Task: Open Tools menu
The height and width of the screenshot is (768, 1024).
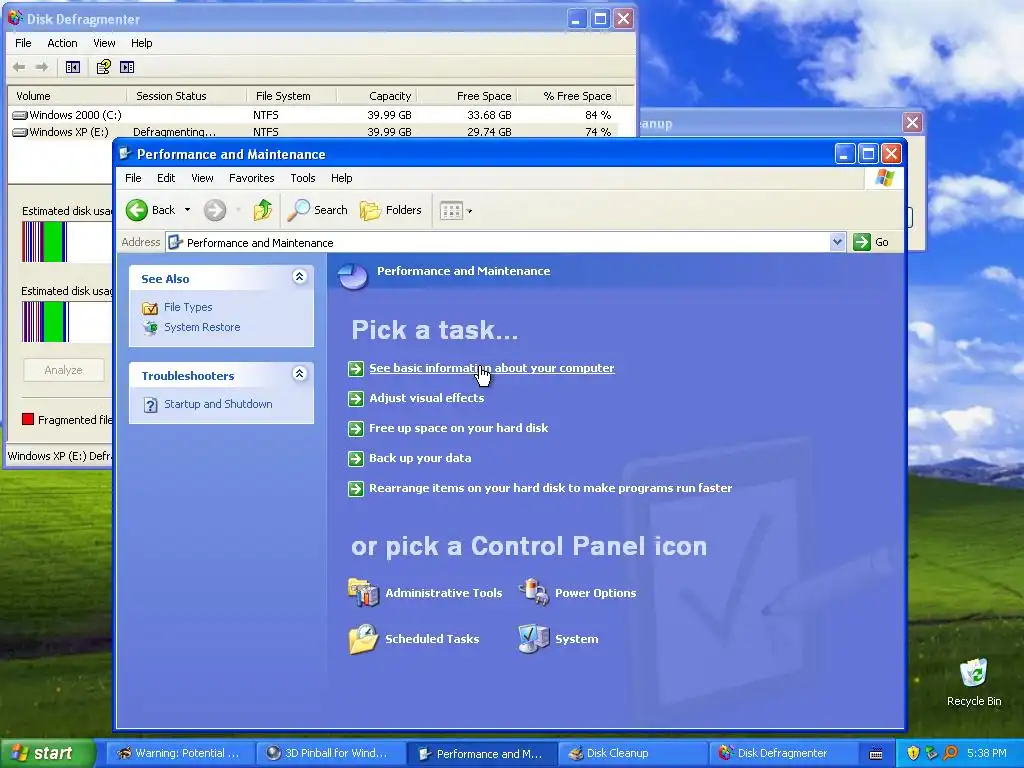Action: (x=302, y=178)
